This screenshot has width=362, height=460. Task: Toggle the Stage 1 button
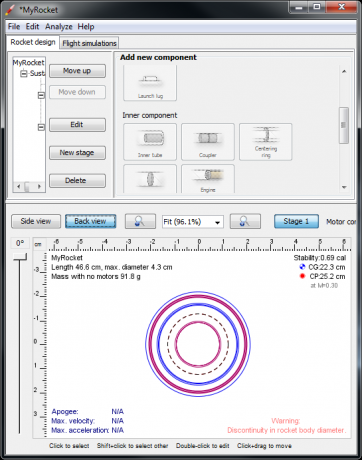click(x=296, y=221)
